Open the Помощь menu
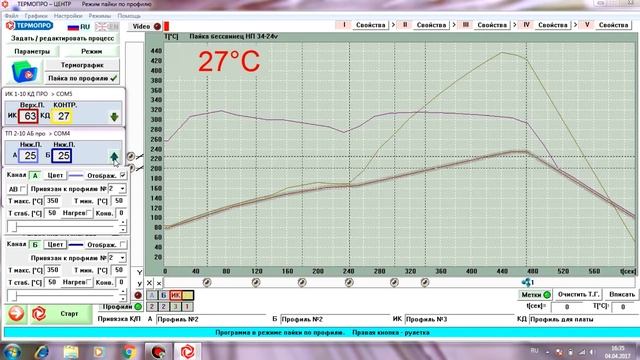The height and width of the screenshot is (360, 640). pos(129,16)
